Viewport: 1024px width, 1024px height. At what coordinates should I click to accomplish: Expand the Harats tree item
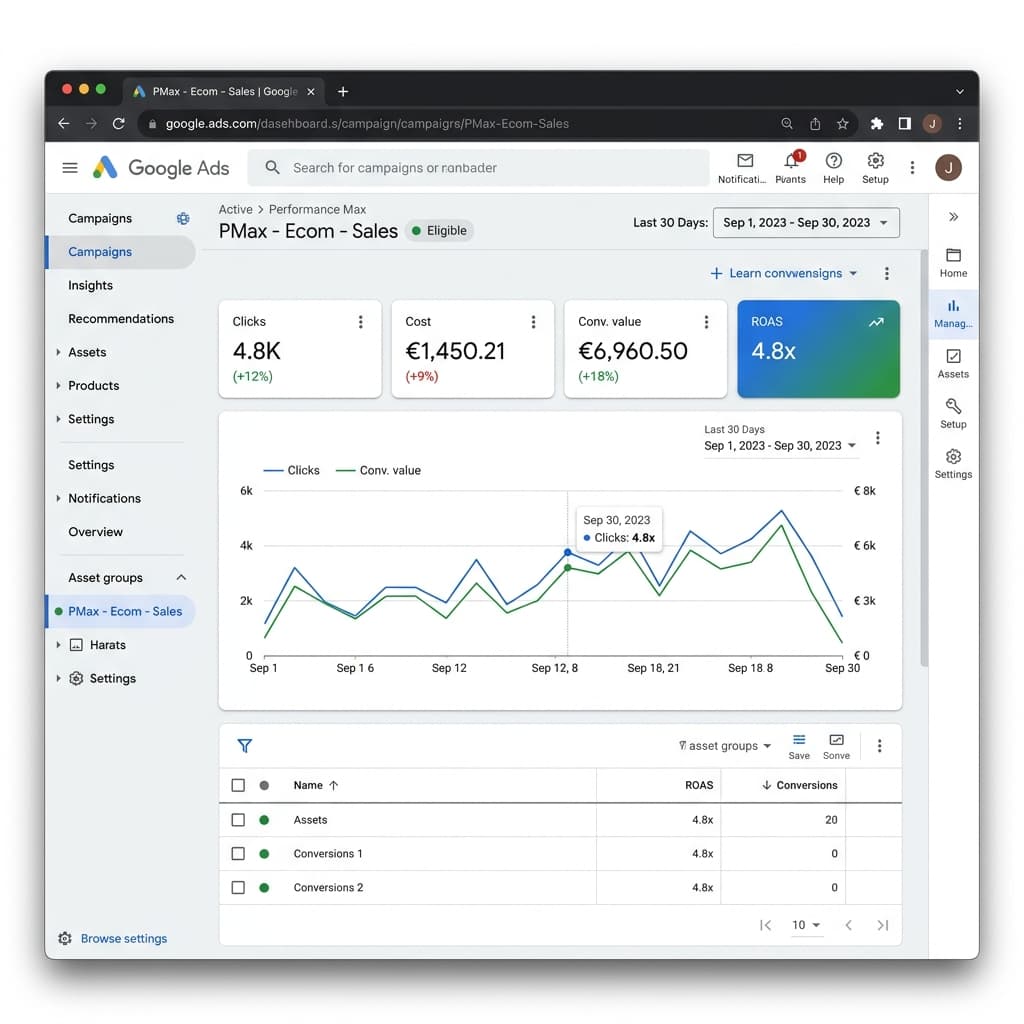coord(58,645)
